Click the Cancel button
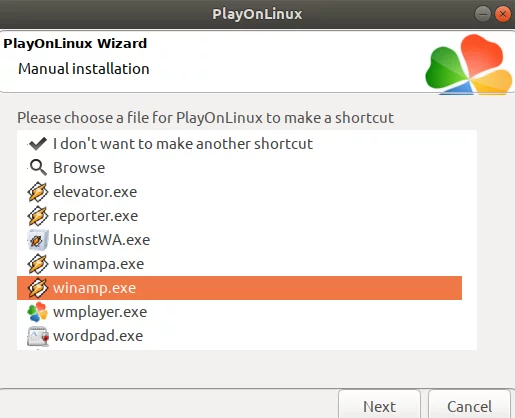Screen dimensions: 515x418 click(469, 404)
